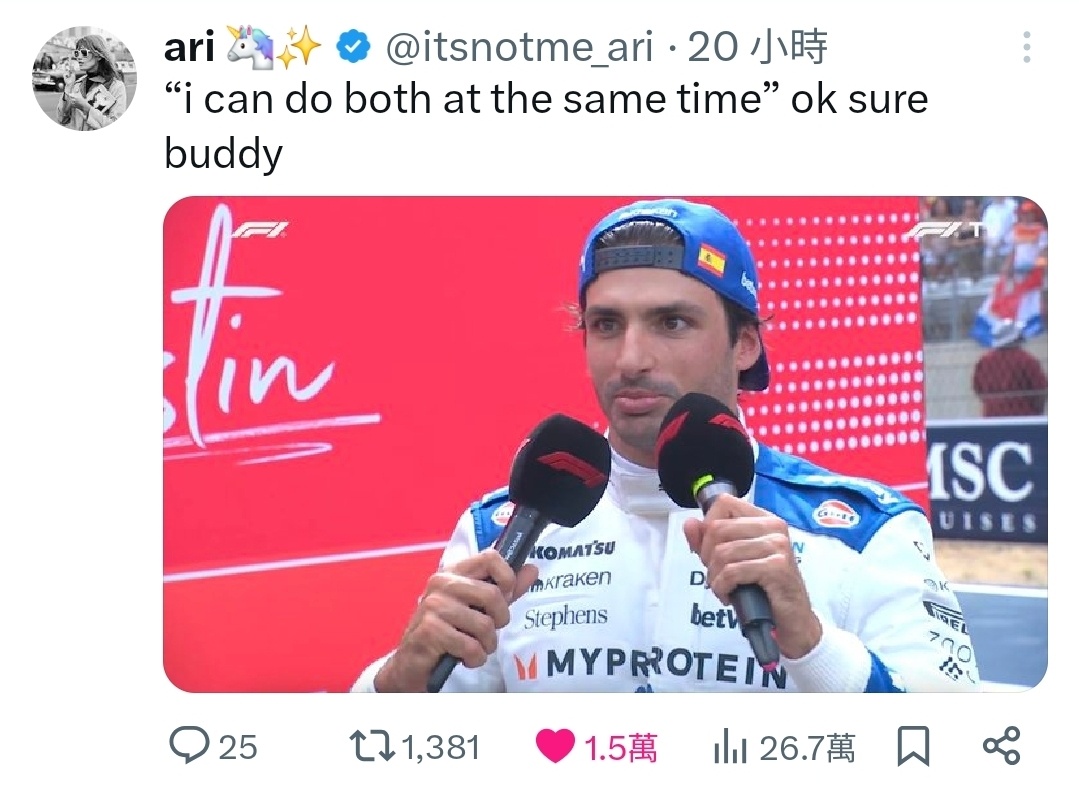Viewport: 1079px width, 795px height.
Task: Click the 25 replies count
Action: 238,748
